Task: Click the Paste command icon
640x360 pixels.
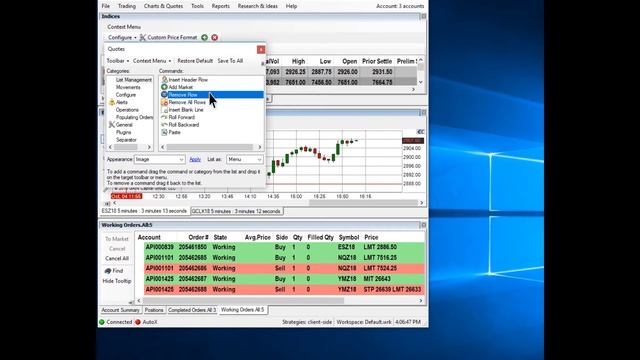Action: [x=164, y=132]
